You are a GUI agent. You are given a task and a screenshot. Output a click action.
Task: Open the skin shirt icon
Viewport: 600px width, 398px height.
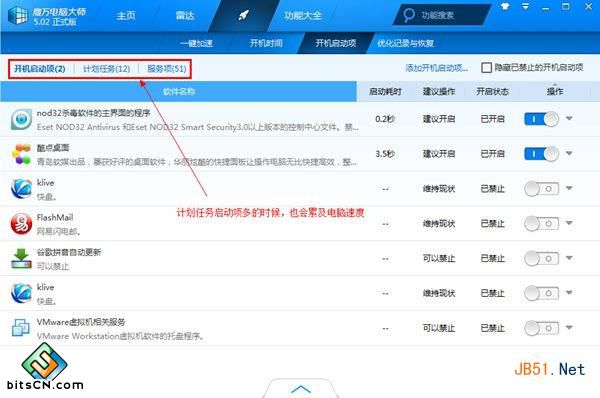505,7
